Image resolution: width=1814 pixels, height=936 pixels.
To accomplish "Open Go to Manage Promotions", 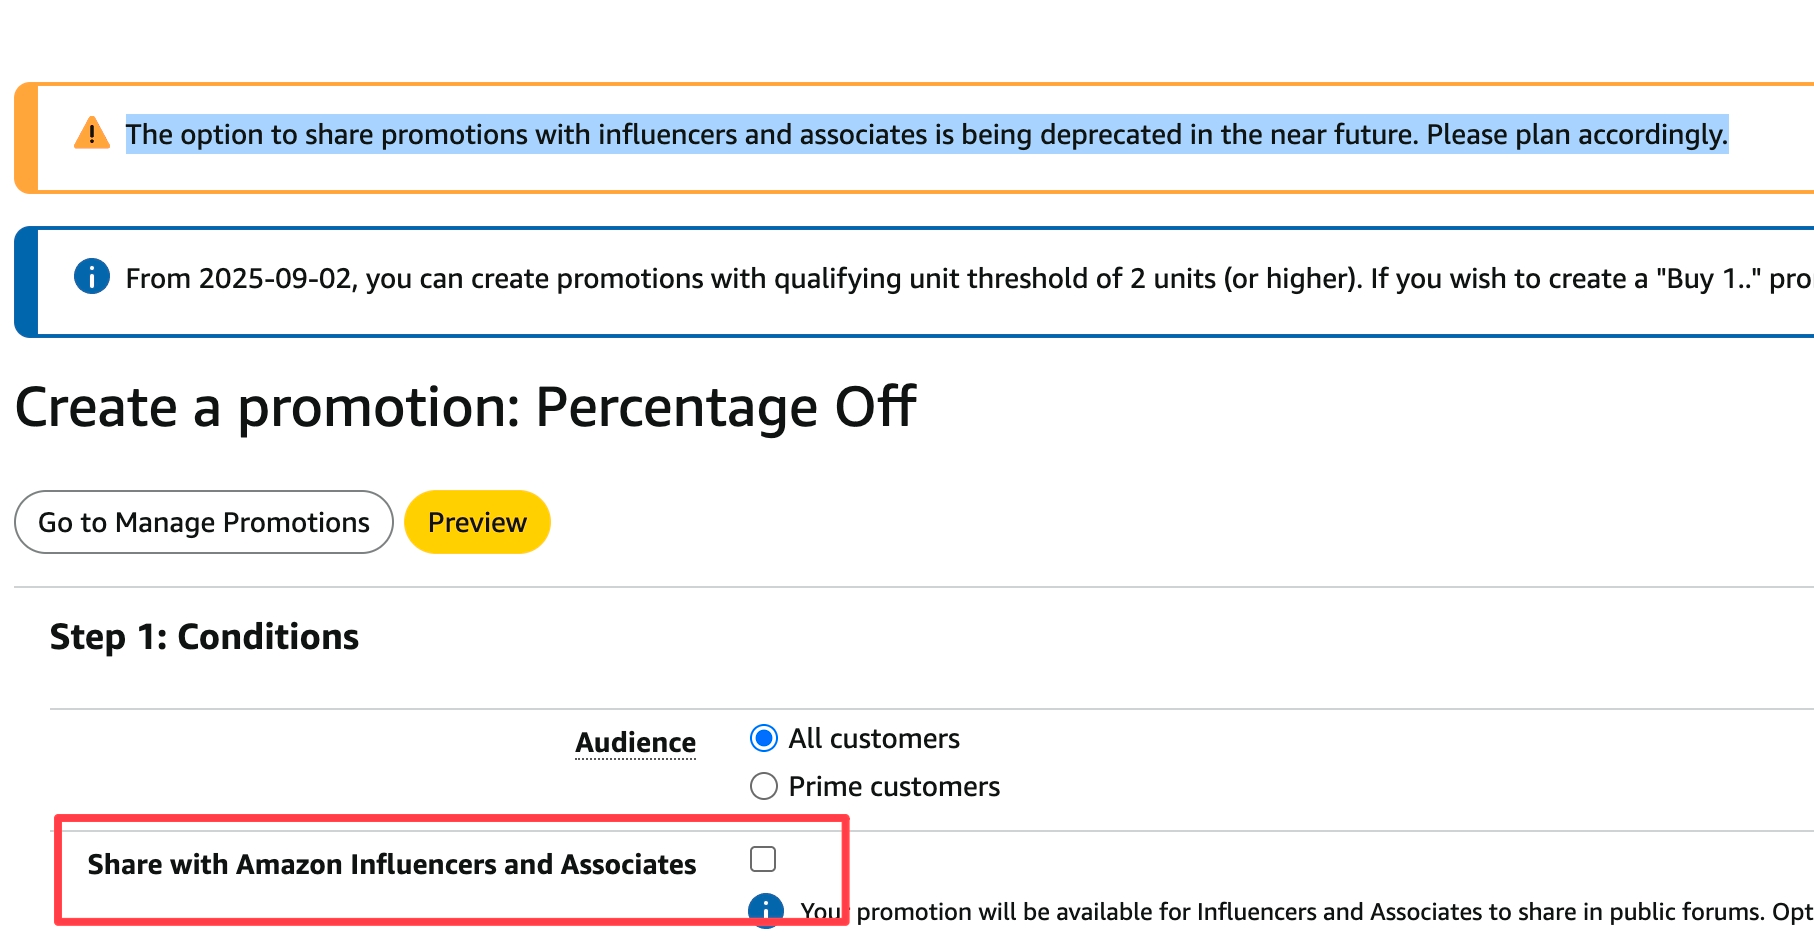I will coord(204,522).
